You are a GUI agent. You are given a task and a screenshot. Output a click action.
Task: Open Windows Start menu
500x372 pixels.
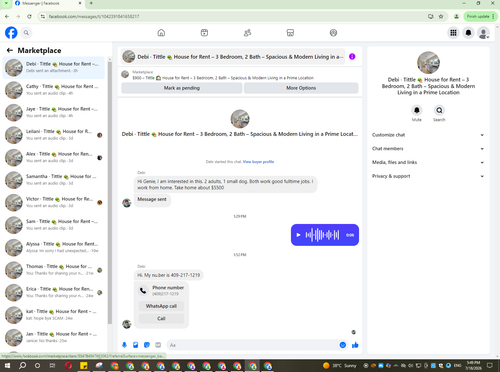click(7, 366)
